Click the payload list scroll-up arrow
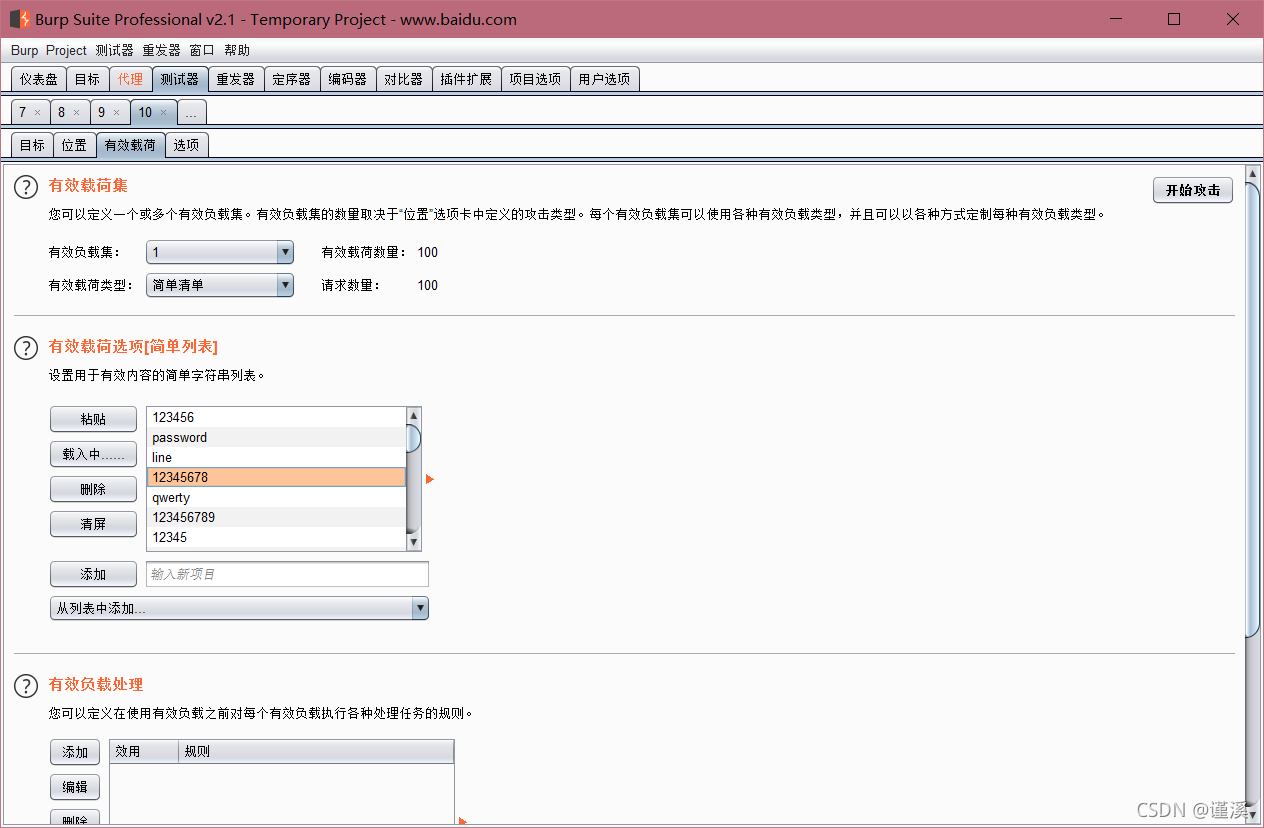Screen dimensions: 1264x828 tap(414, 415)
